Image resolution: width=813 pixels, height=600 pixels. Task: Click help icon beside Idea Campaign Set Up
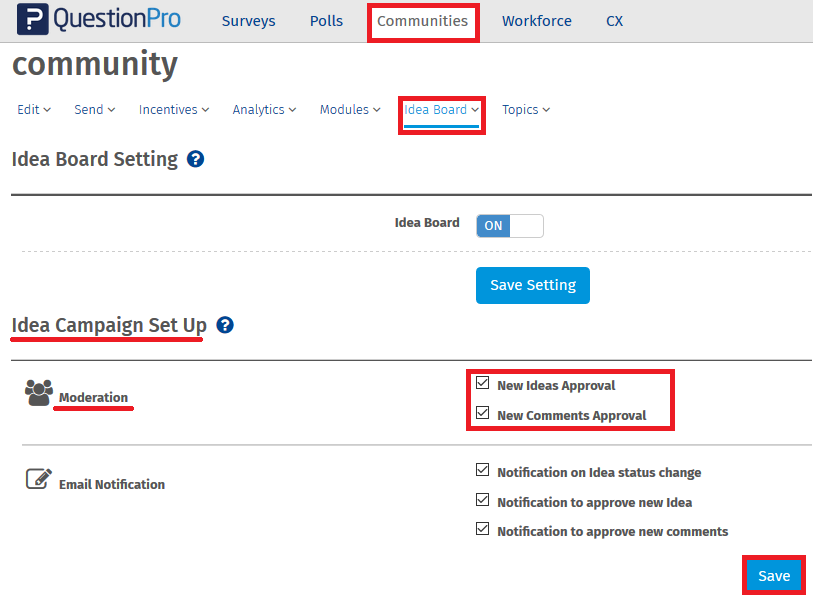pos(225,325)
